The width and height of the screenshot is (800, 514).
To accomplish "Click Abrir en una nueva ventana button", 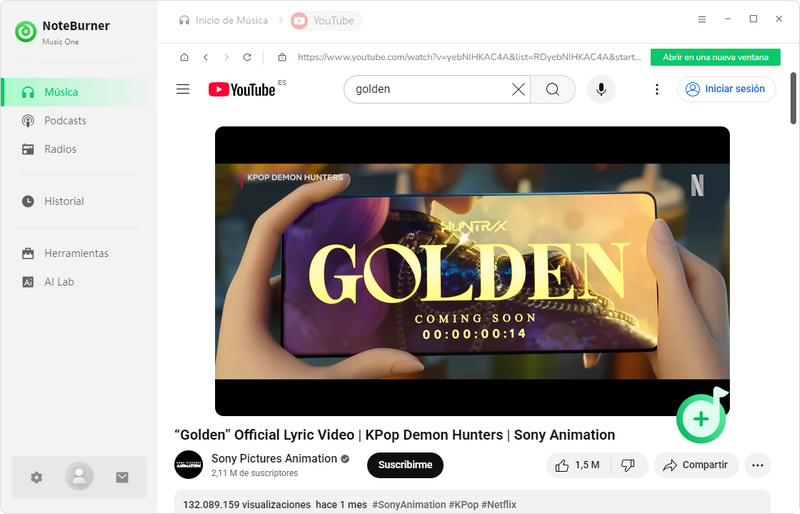I will (x=715, y=57).
